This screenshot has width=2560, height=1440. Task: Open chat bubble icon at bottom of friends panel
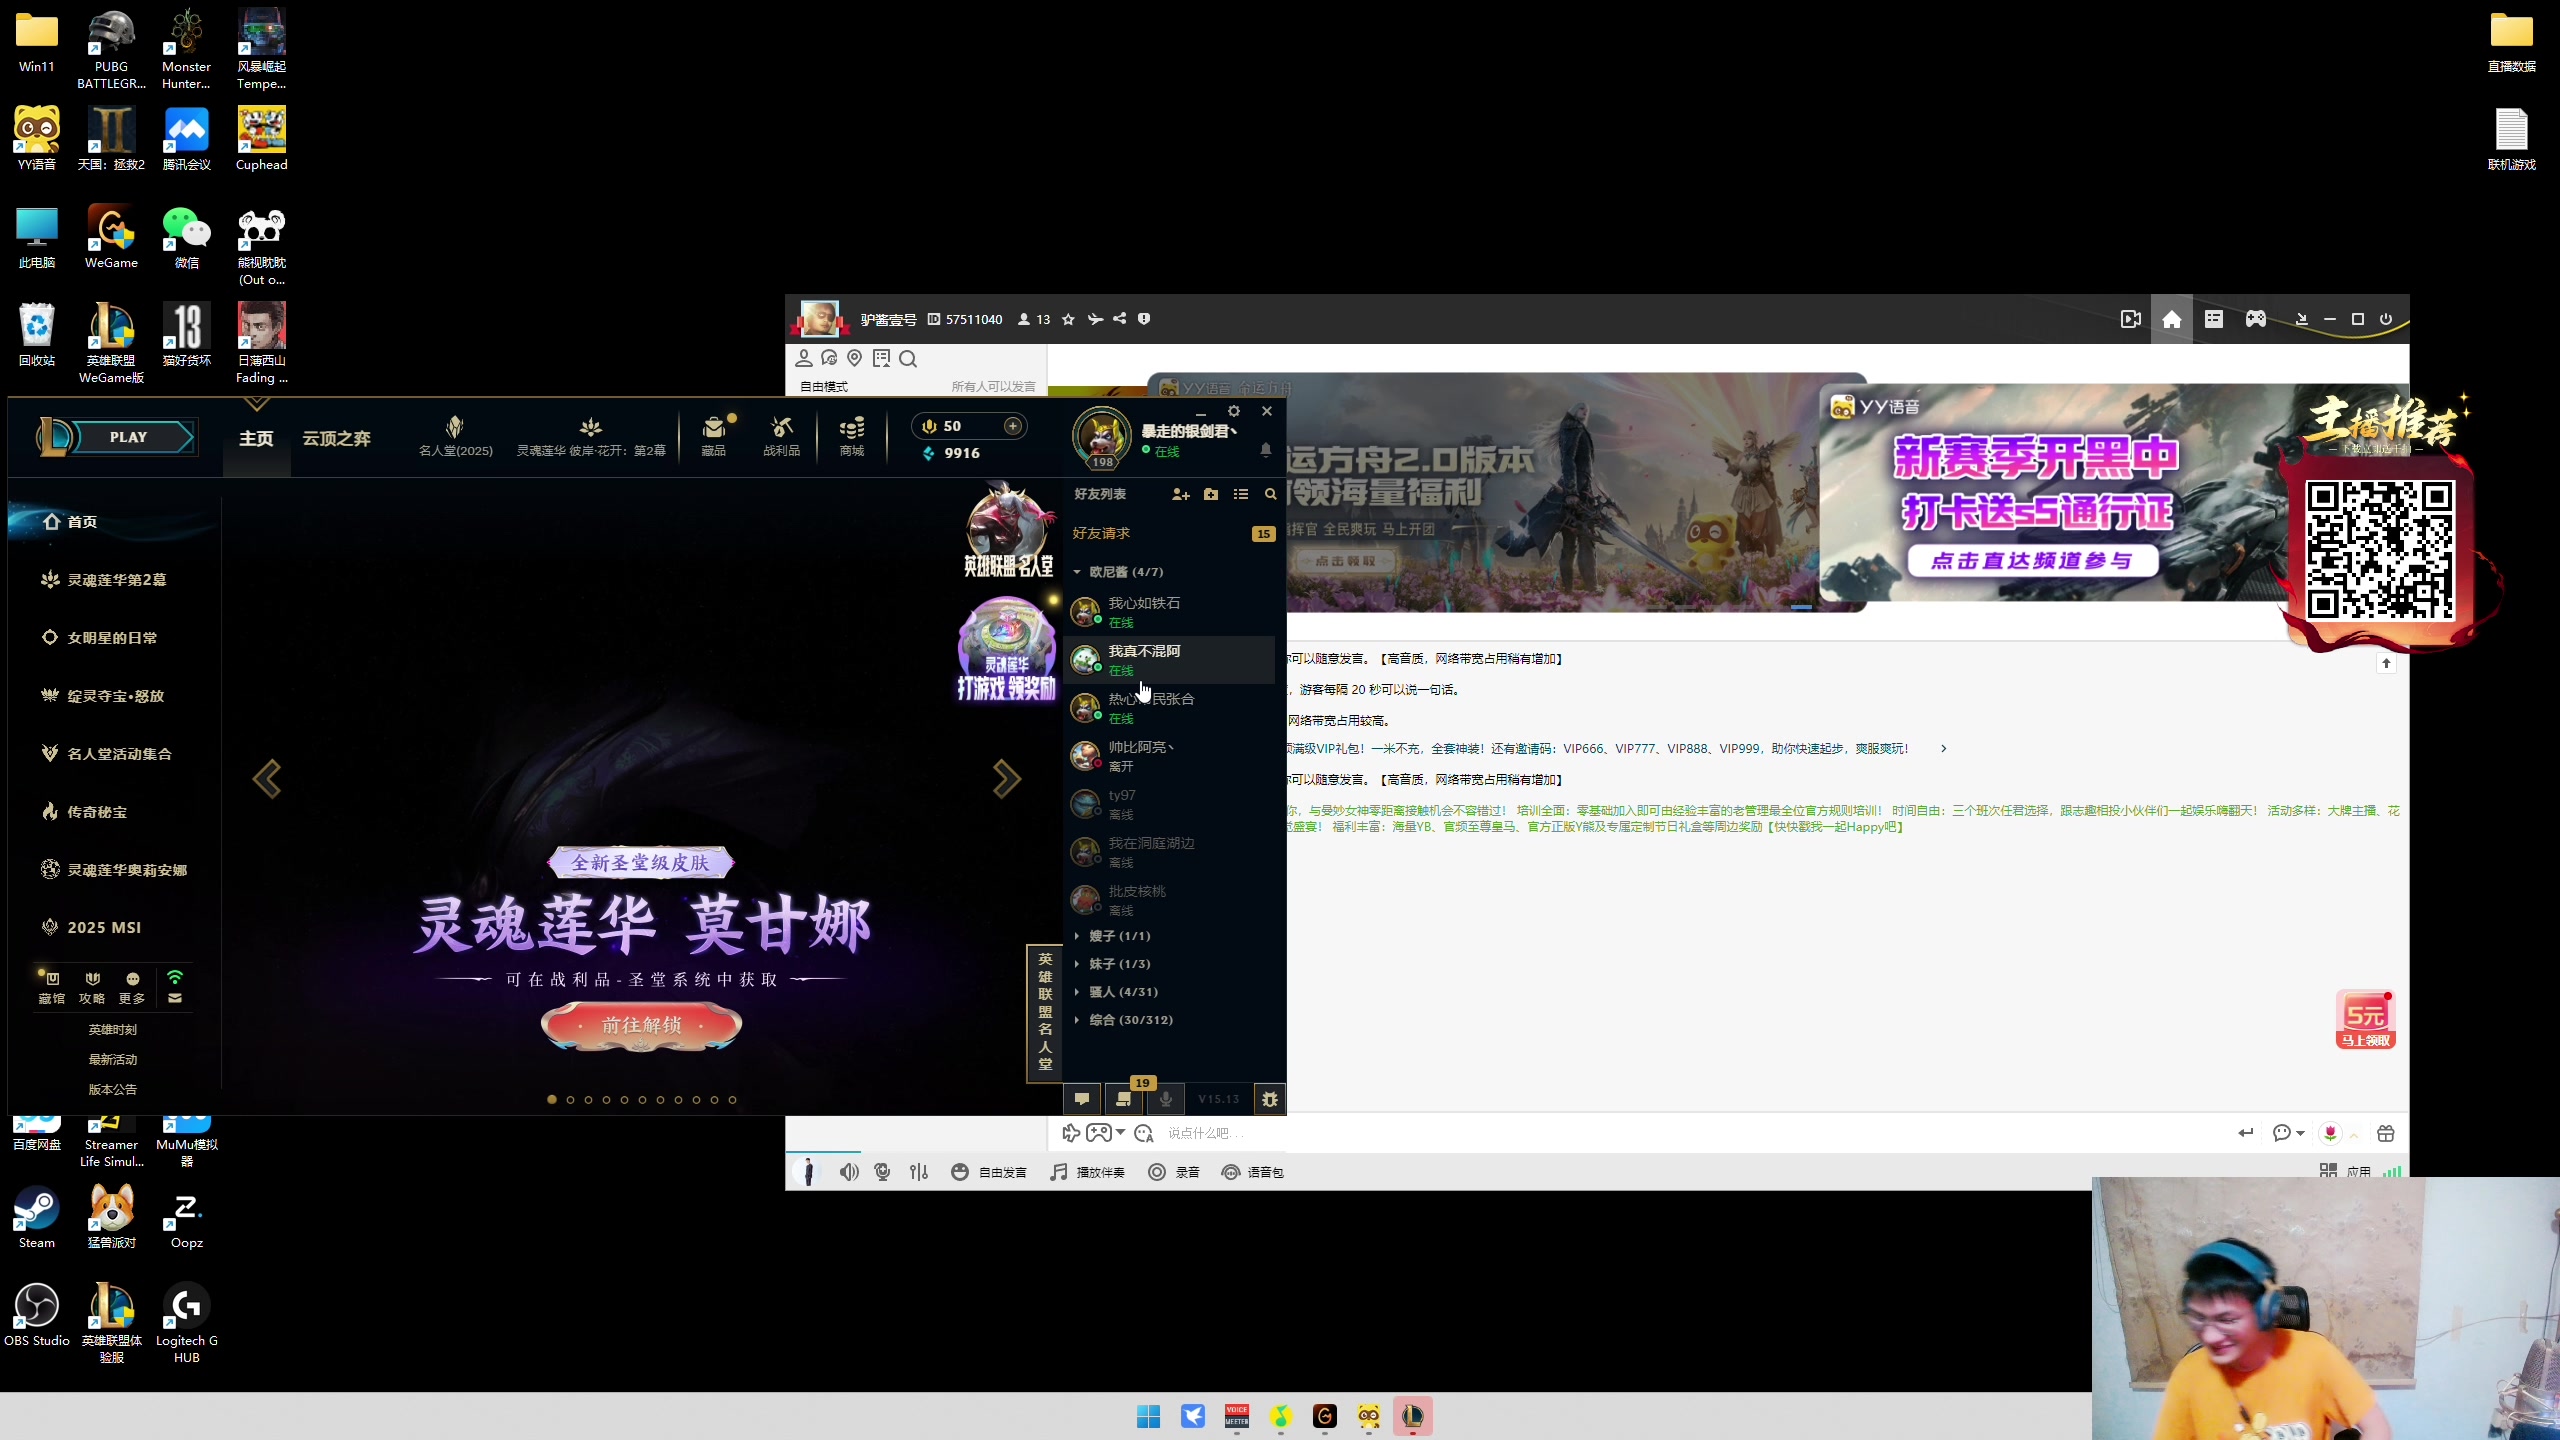[1082, 1098]
